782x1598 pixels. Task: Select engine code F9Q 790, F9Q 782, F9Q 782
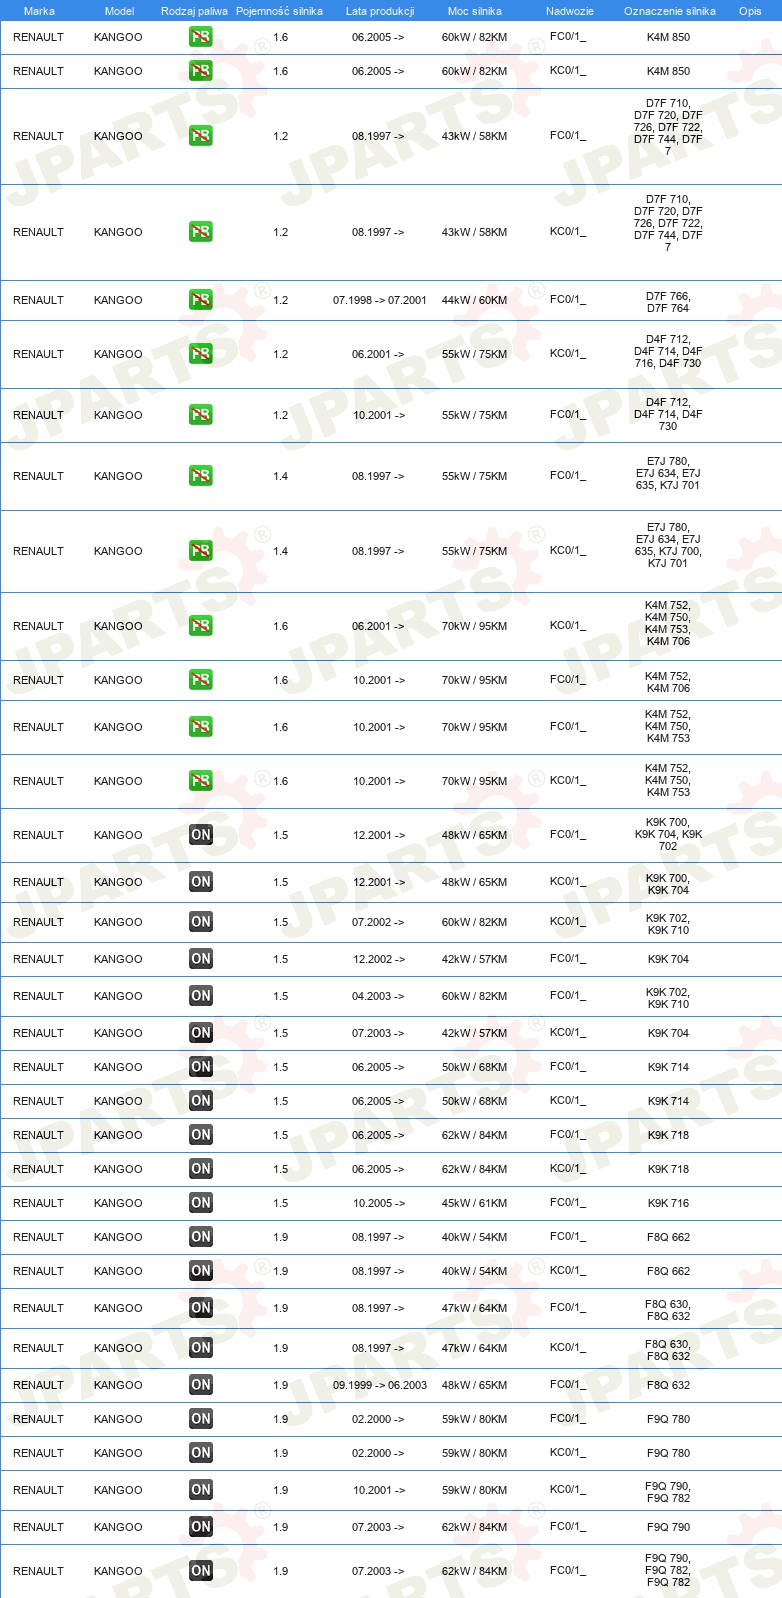click(x=668, y=1570)
